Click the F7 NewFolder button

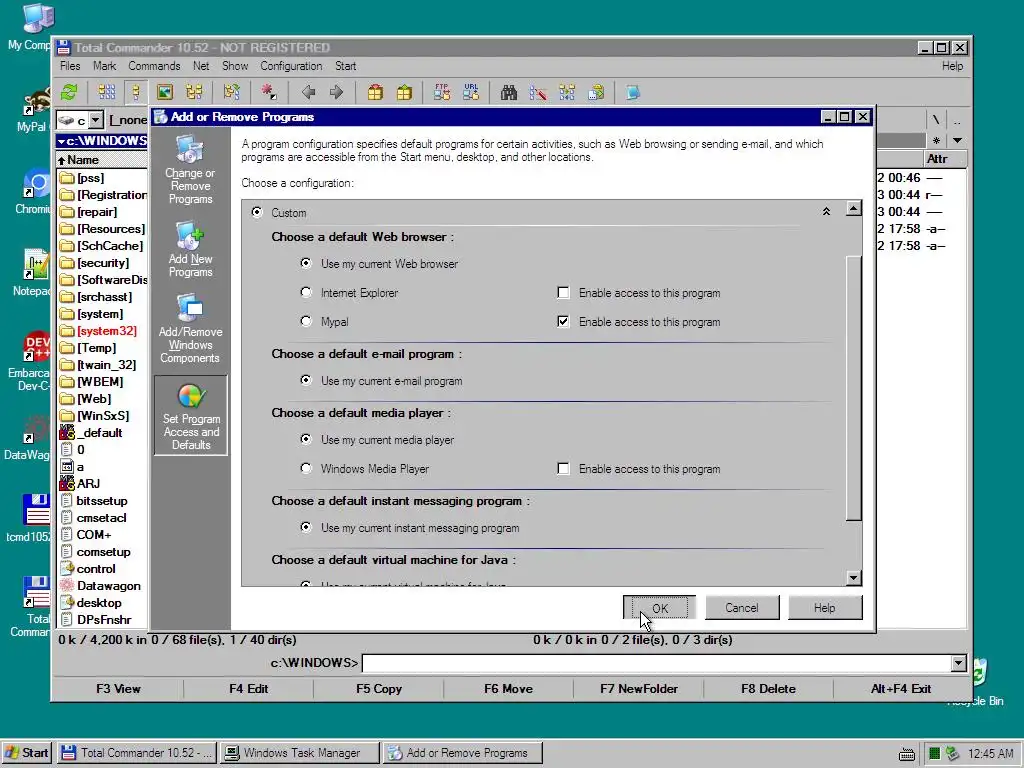pos(639,689)
